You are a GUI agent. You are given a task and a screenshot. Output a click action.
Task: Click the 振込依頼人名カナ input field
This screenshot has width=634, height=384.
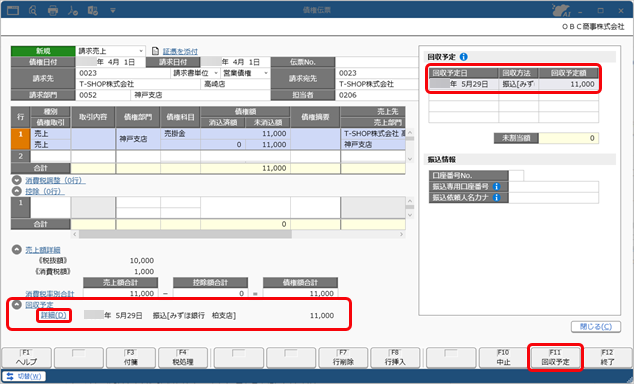coord(554,197)
